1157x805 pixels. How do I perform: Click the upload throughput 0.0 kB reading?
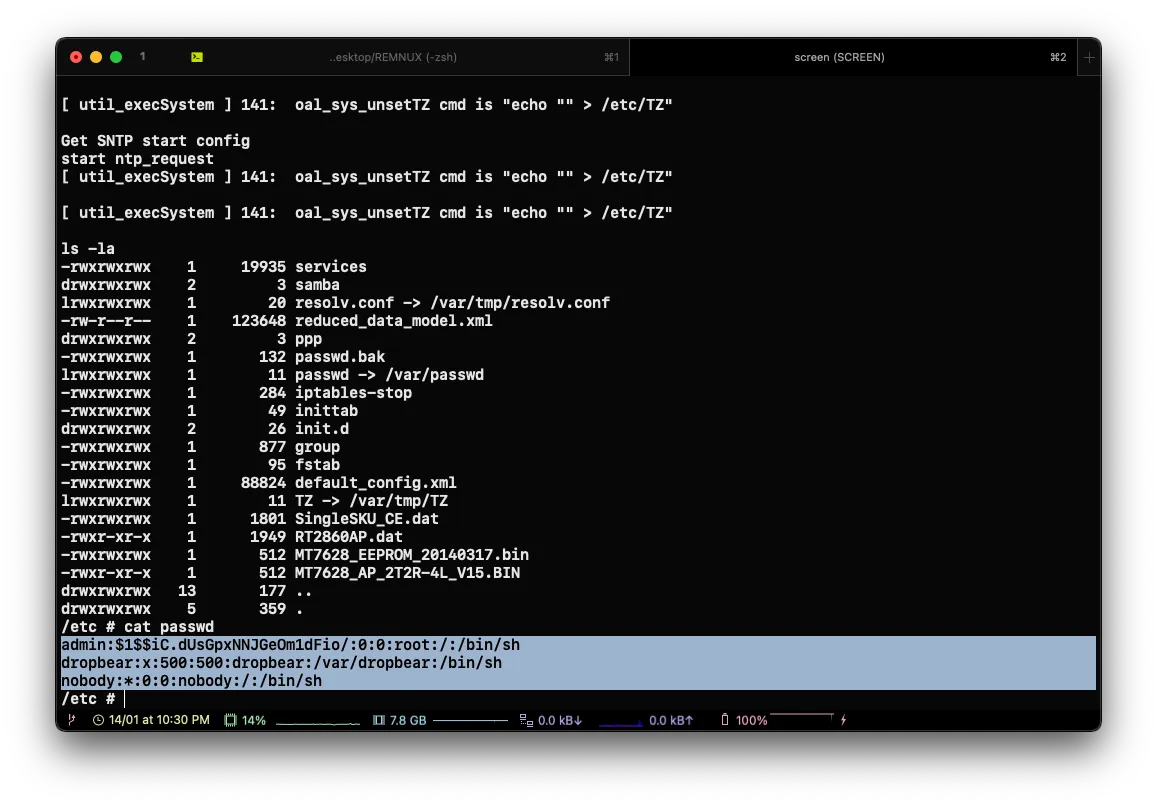[x=671, y=720]
